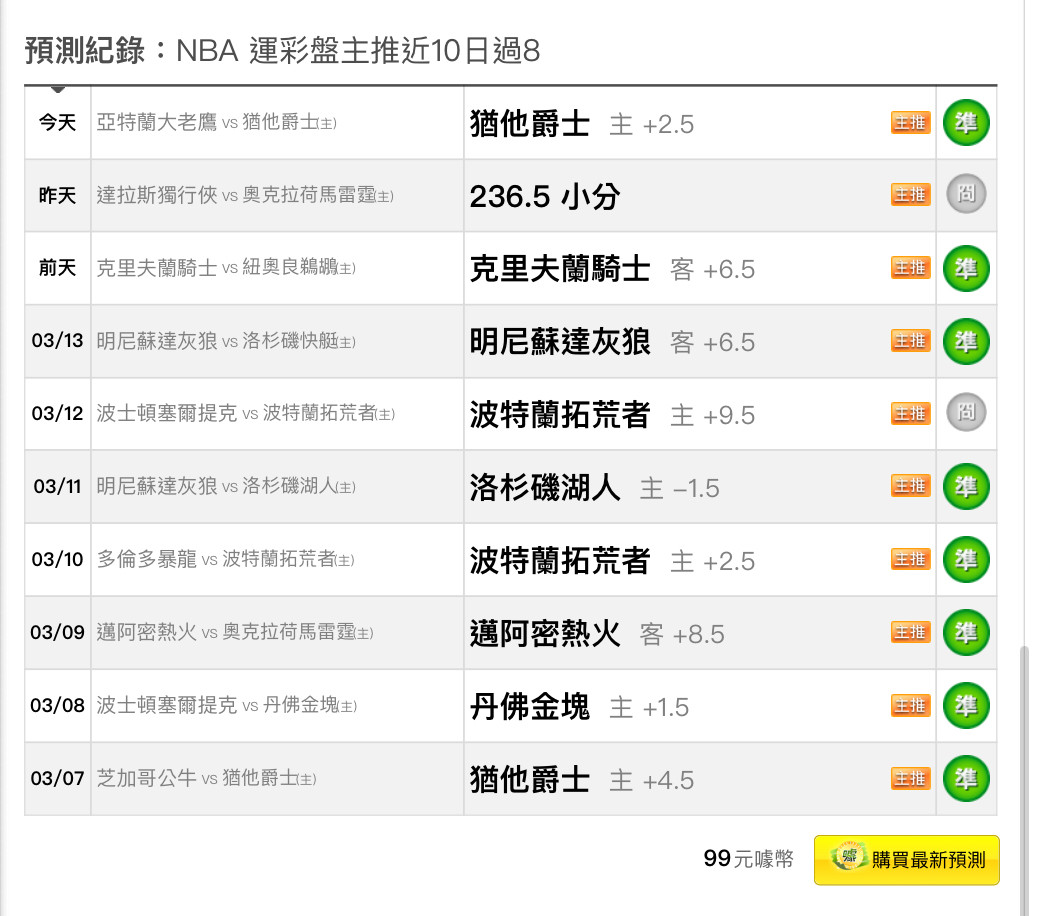The height and width of the screenshot is (916, 1038).
Task: Click the 99元噱幣 price label
Action: point(749,859)
